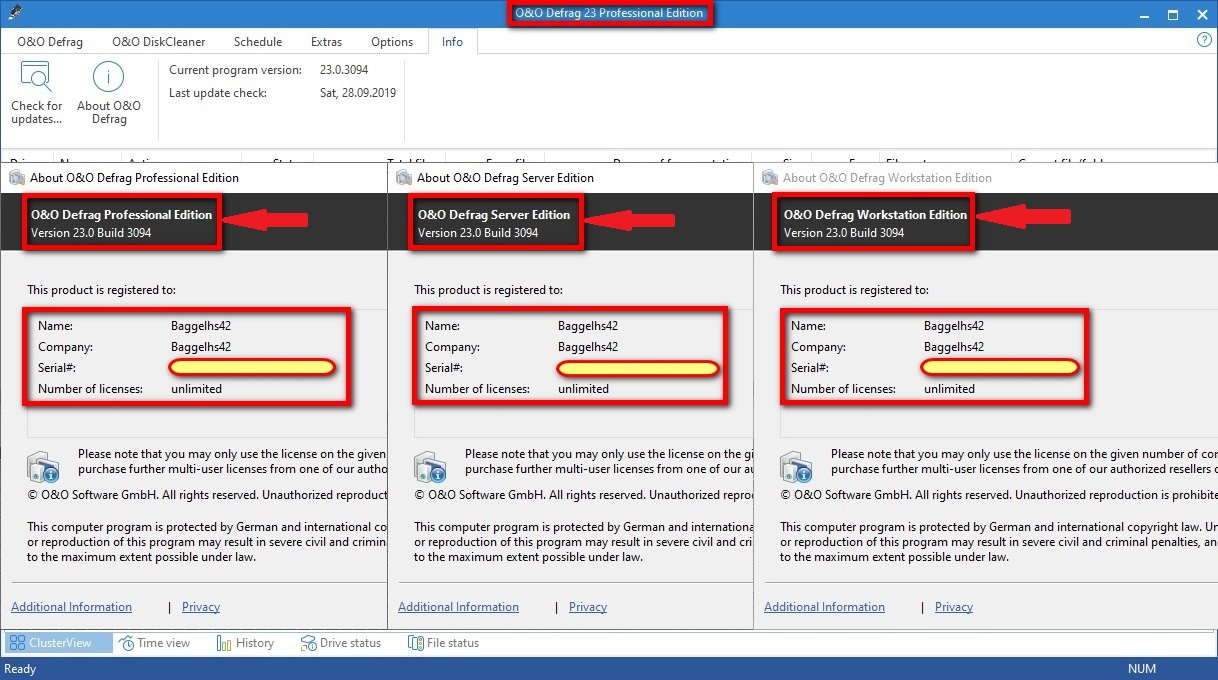Select the Extras tab
This screenshot has width=1218, height=680.
point(326,42)
